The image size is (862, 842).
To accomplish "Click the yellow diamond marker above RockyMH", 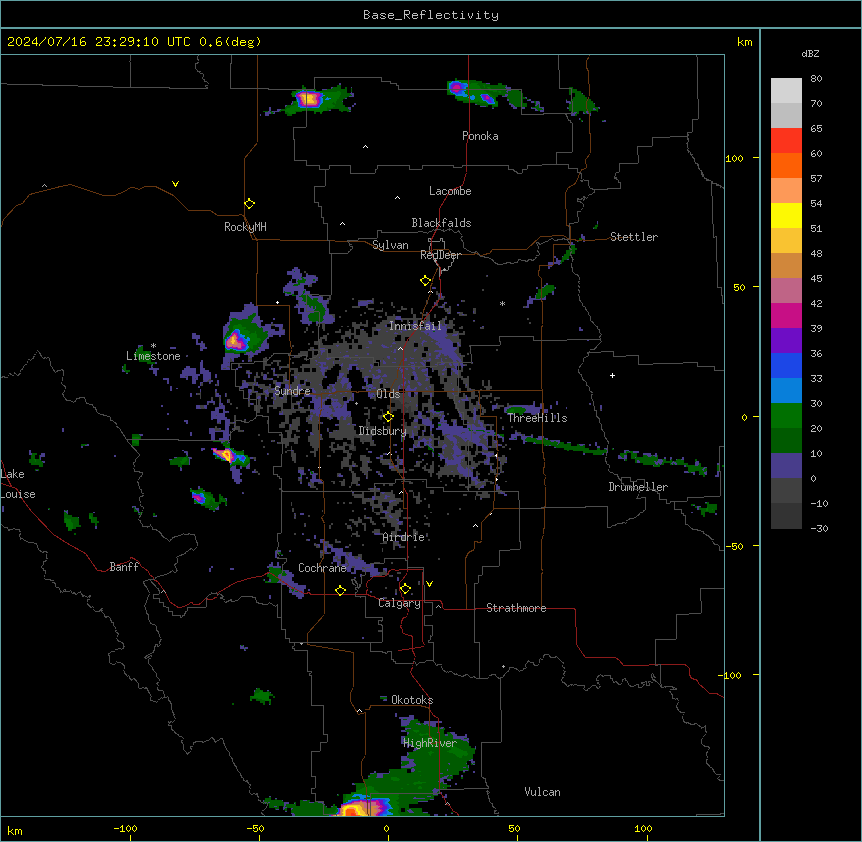I will [249, 204].
